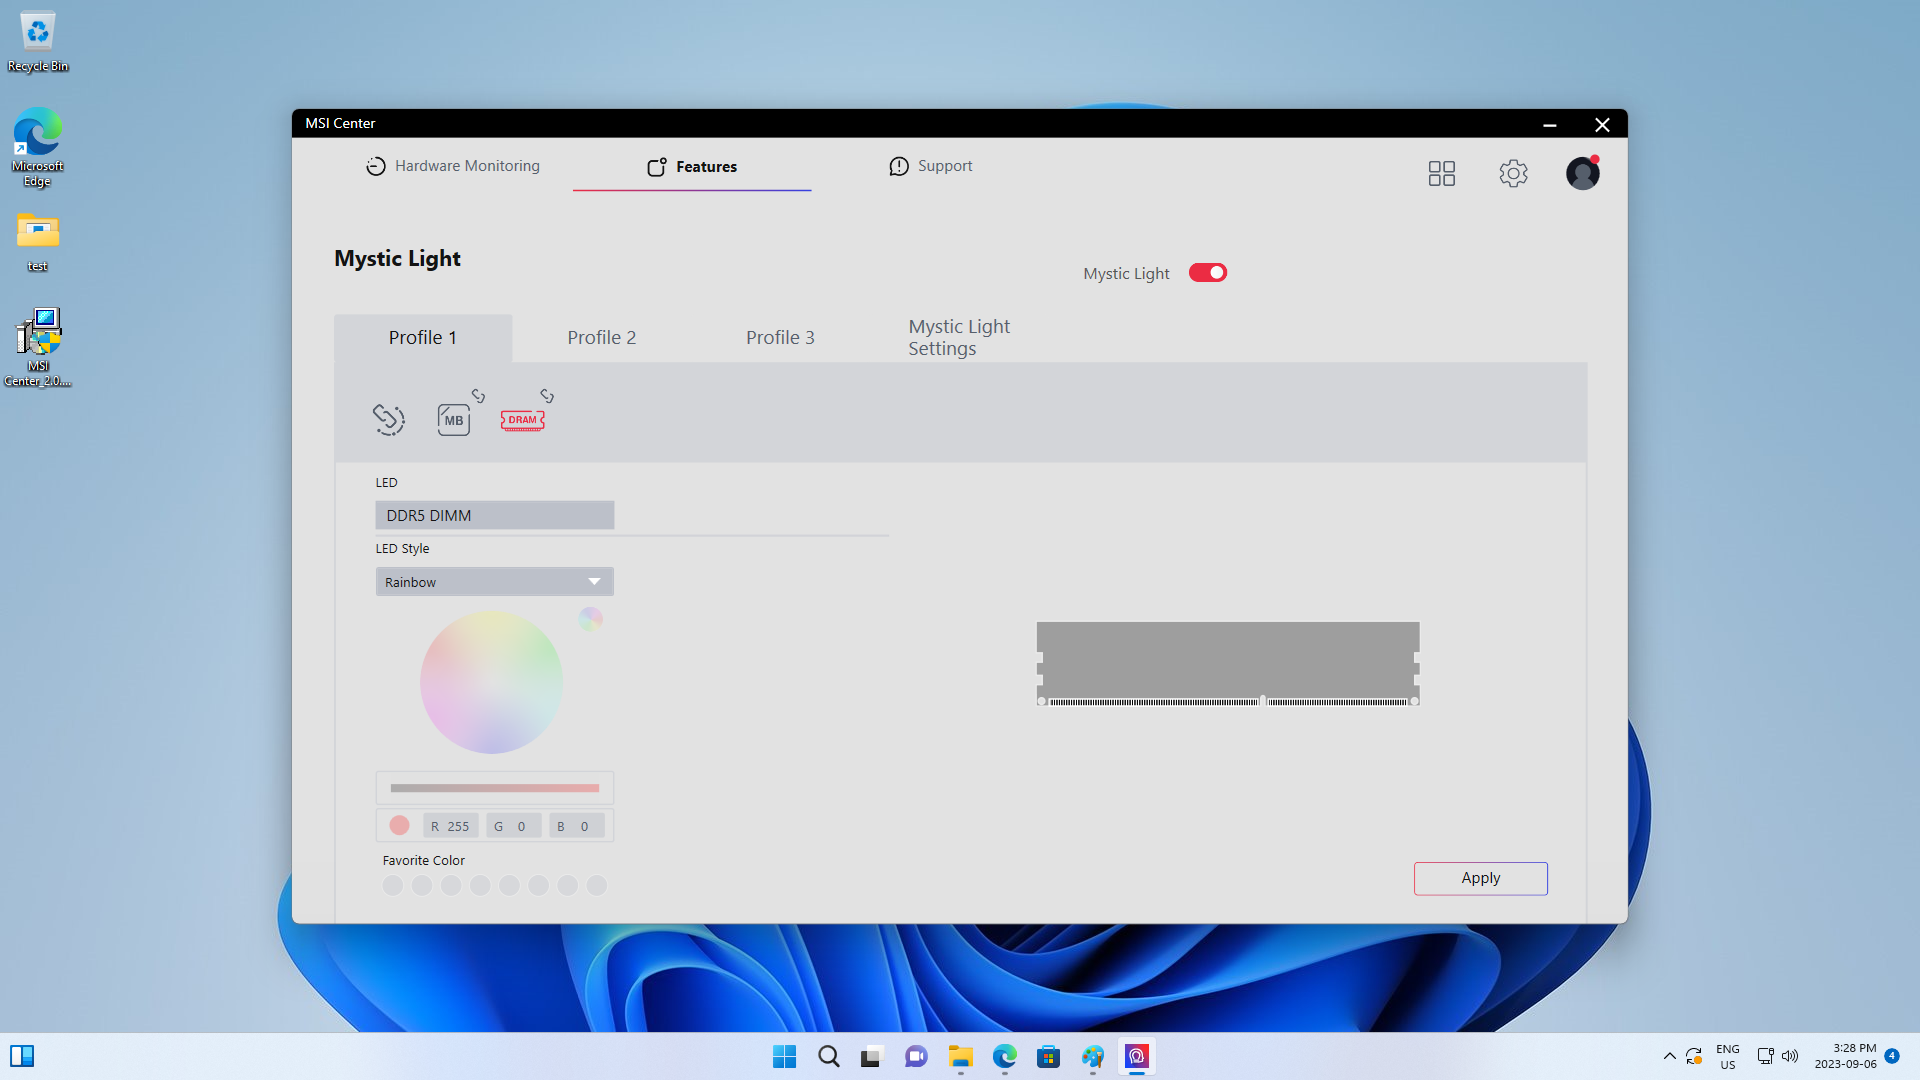Click the MB (Motherboard) component icon
This screenshot has width=1920, height=1080.
coord(454,418)
